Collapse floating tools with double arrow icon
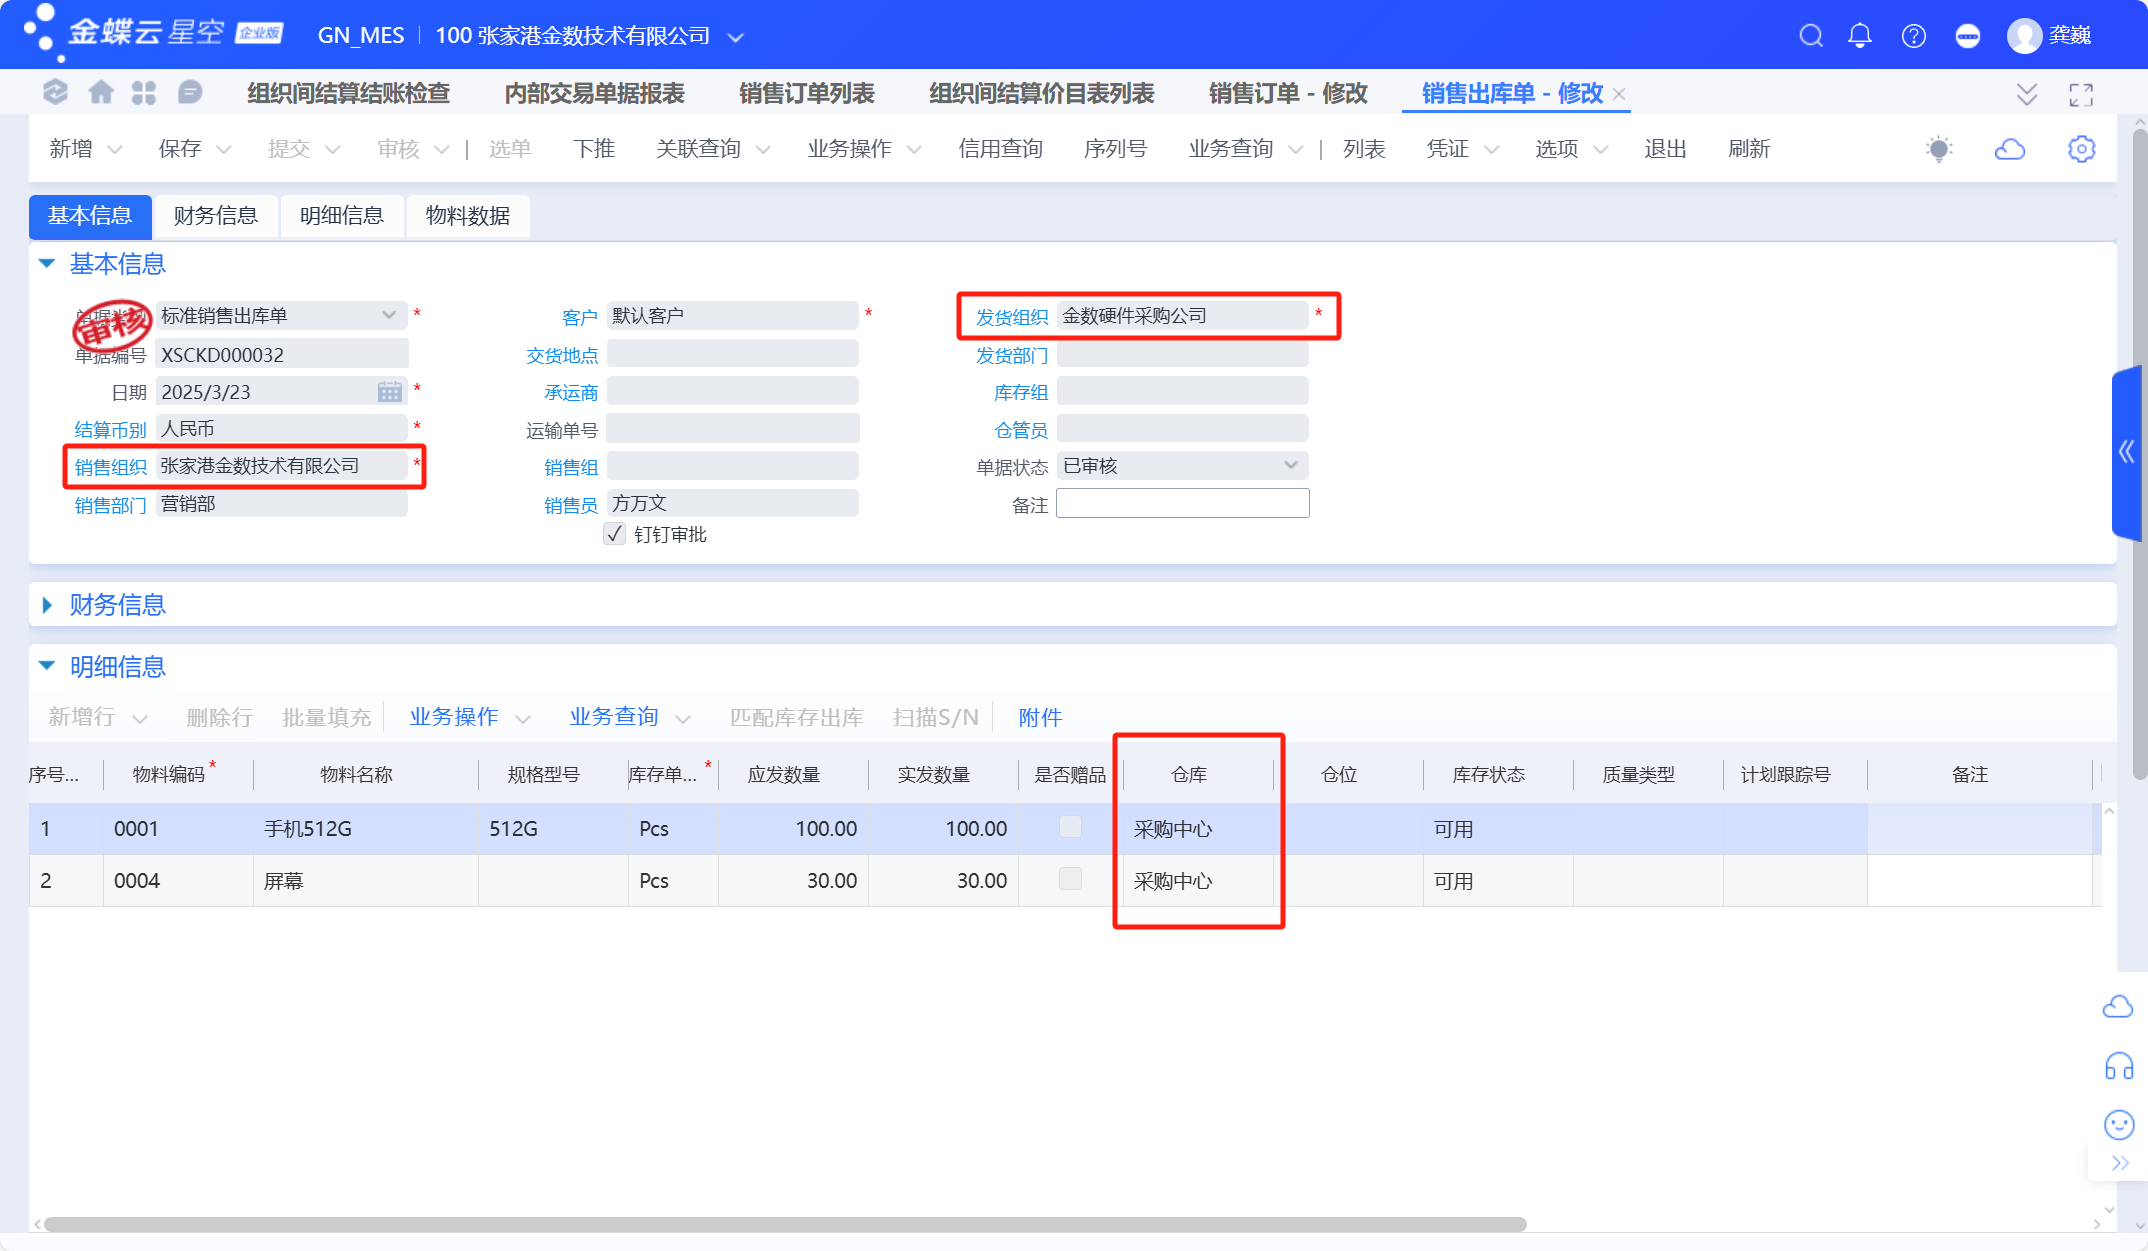The image size is (2148, 1251). (2120, 1163)
